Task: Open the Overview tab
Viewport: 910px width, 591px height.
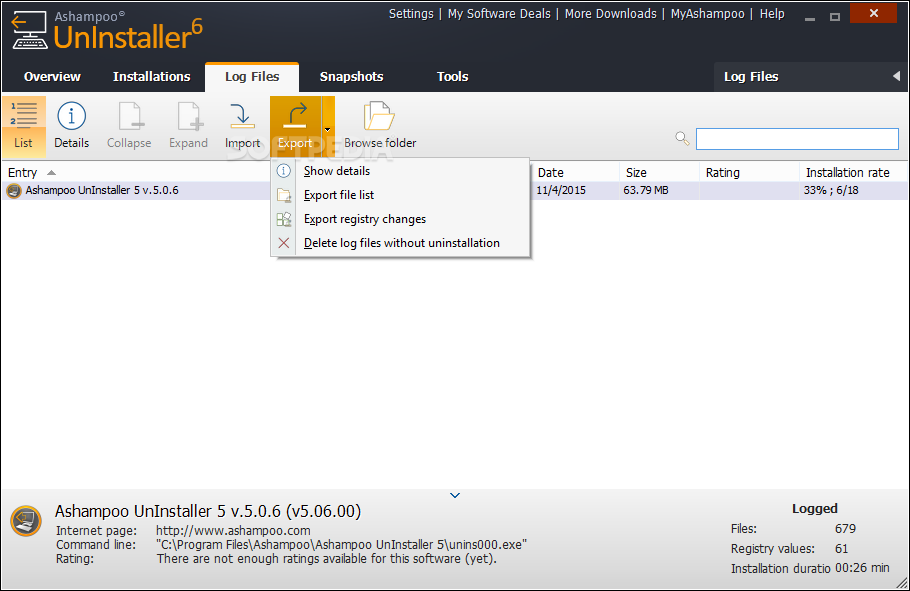Action: [52, 77]
